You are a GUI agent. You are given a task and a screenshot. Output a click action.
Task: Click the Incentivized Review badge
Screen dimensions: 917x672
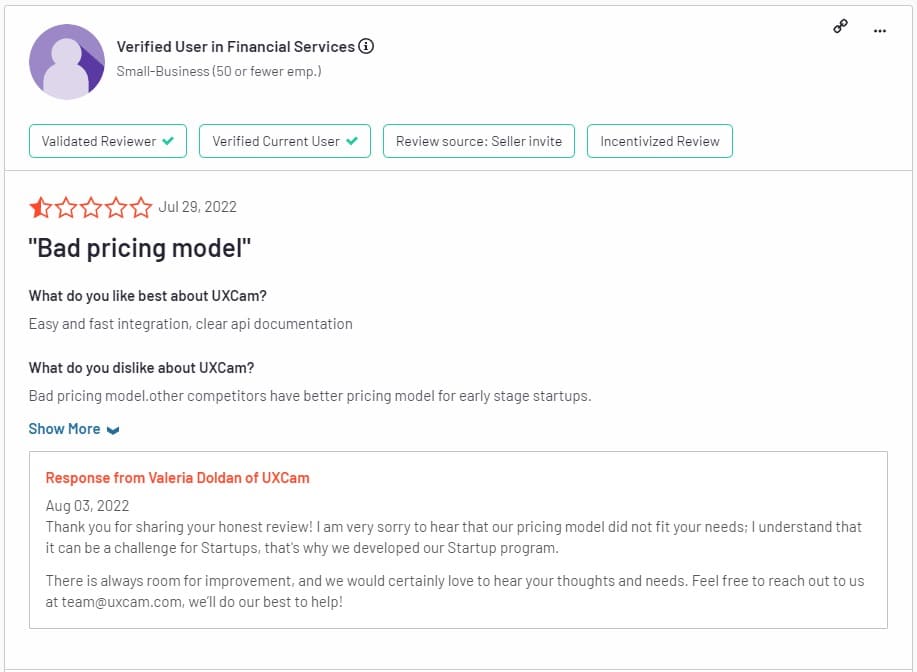point(660,141)
